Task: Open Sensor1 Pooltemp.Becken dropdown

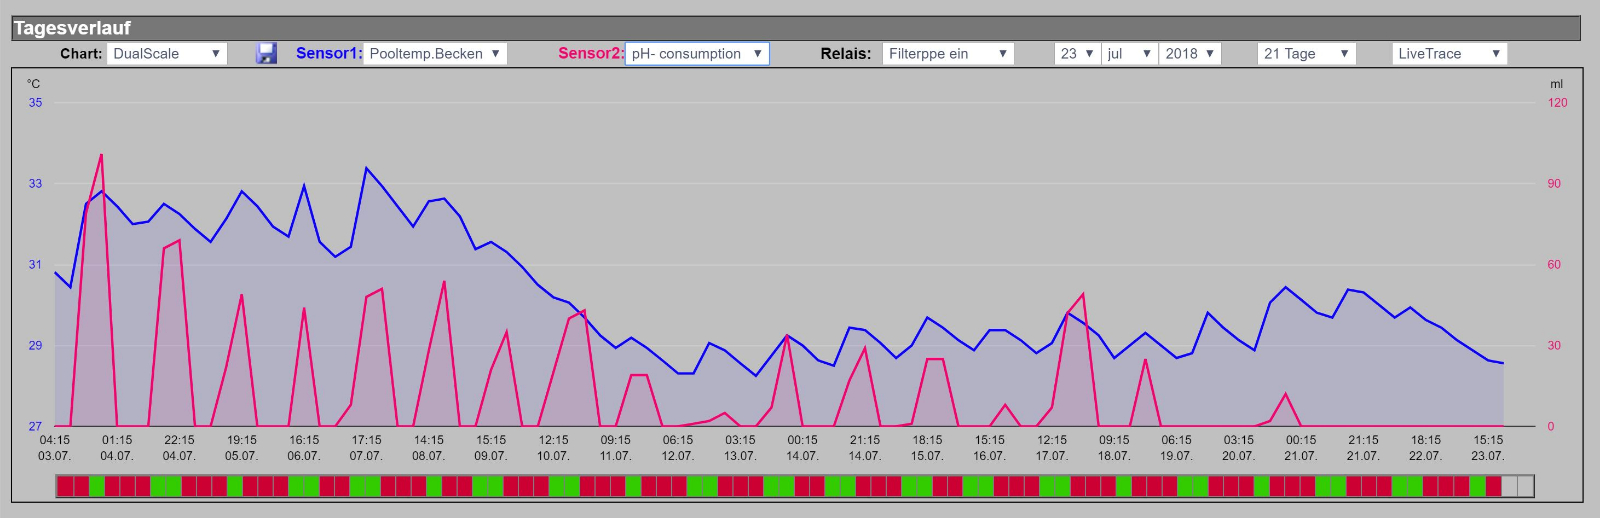Action: pos(435,53)
